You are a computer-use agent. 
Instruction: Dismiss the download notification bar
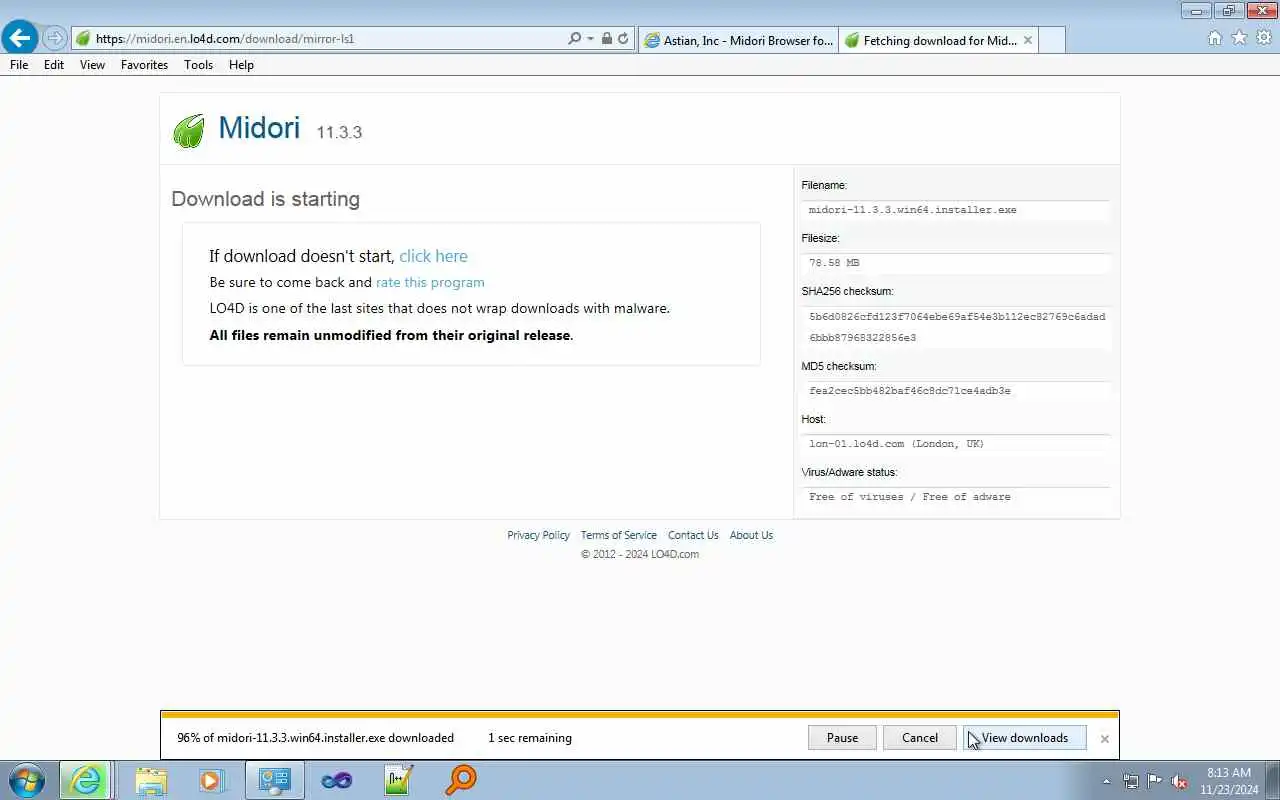1104,739
